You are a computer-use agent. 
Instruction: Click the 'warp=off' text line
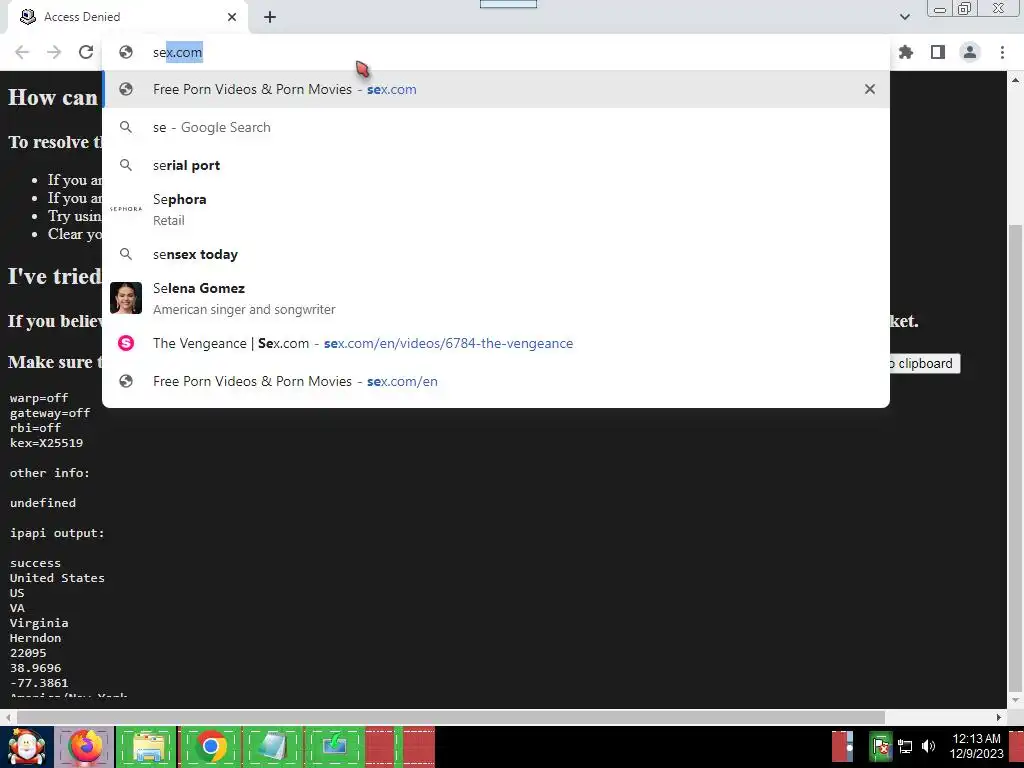(39, 398)
